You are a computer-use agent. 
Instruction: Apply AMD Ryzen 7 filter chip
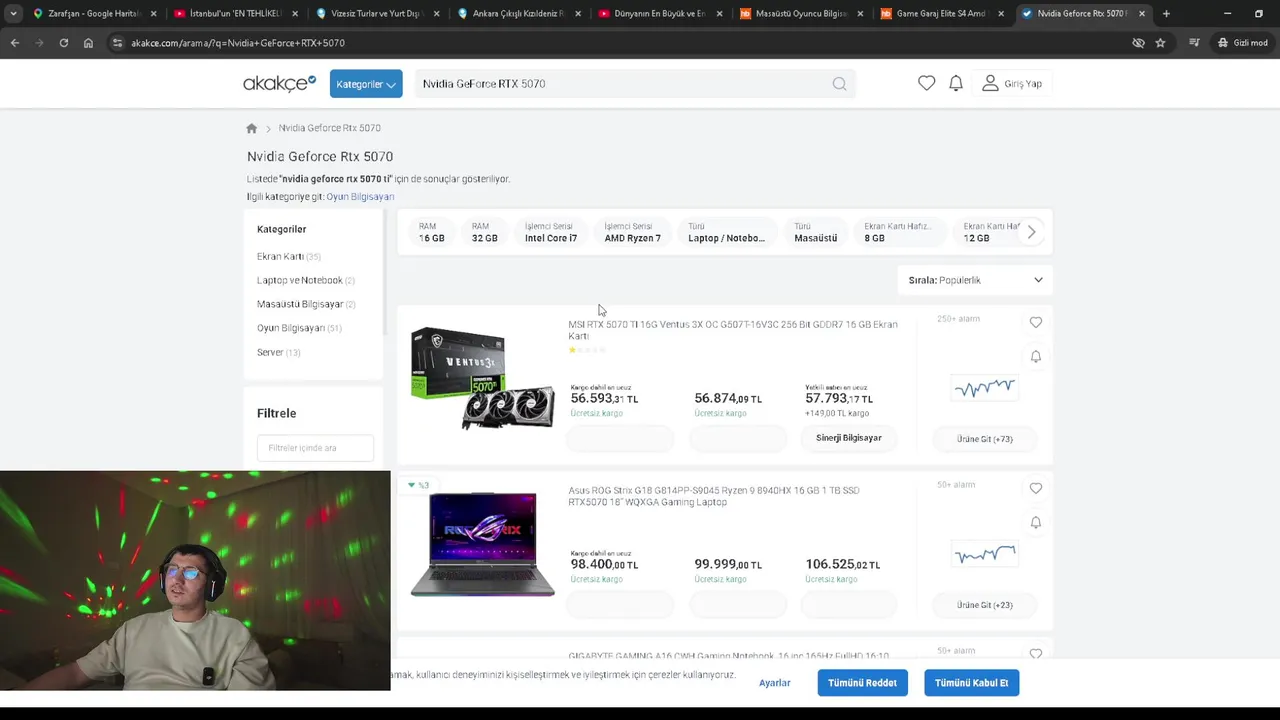click(633, 232)
